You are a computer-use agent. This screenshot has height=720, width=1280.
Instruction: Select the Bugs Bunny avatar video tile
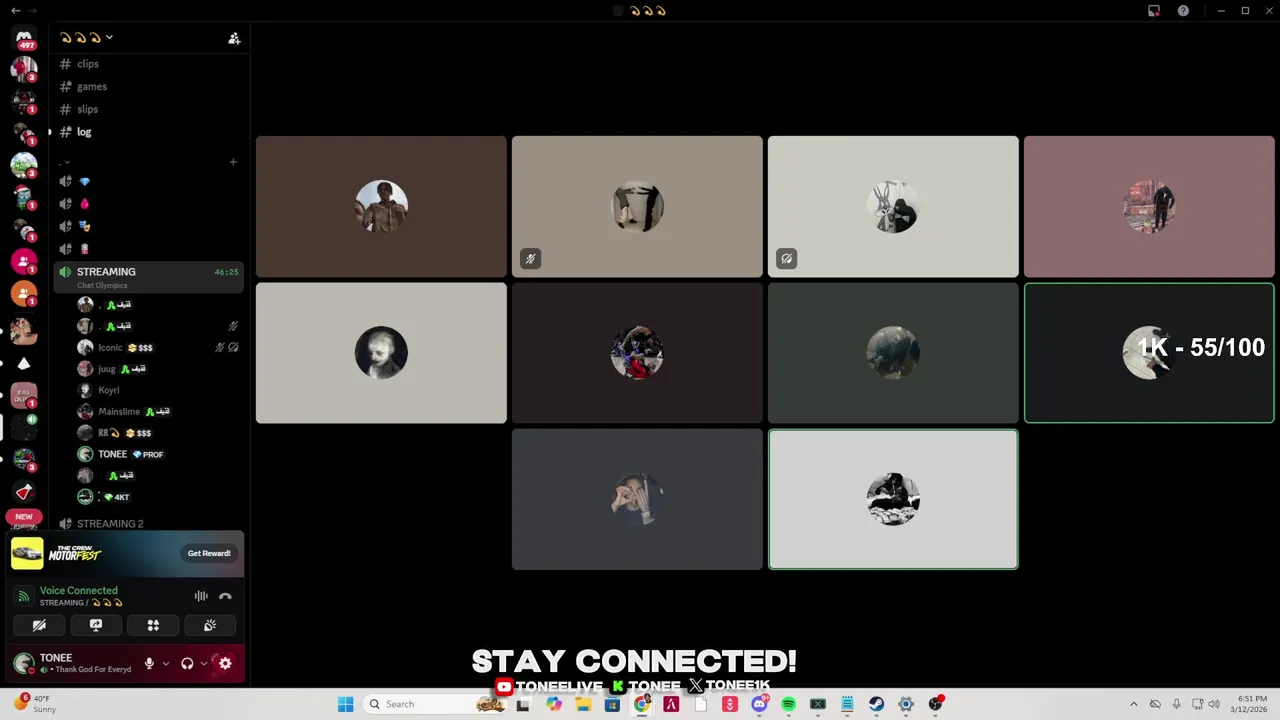(x=893, y=207)
